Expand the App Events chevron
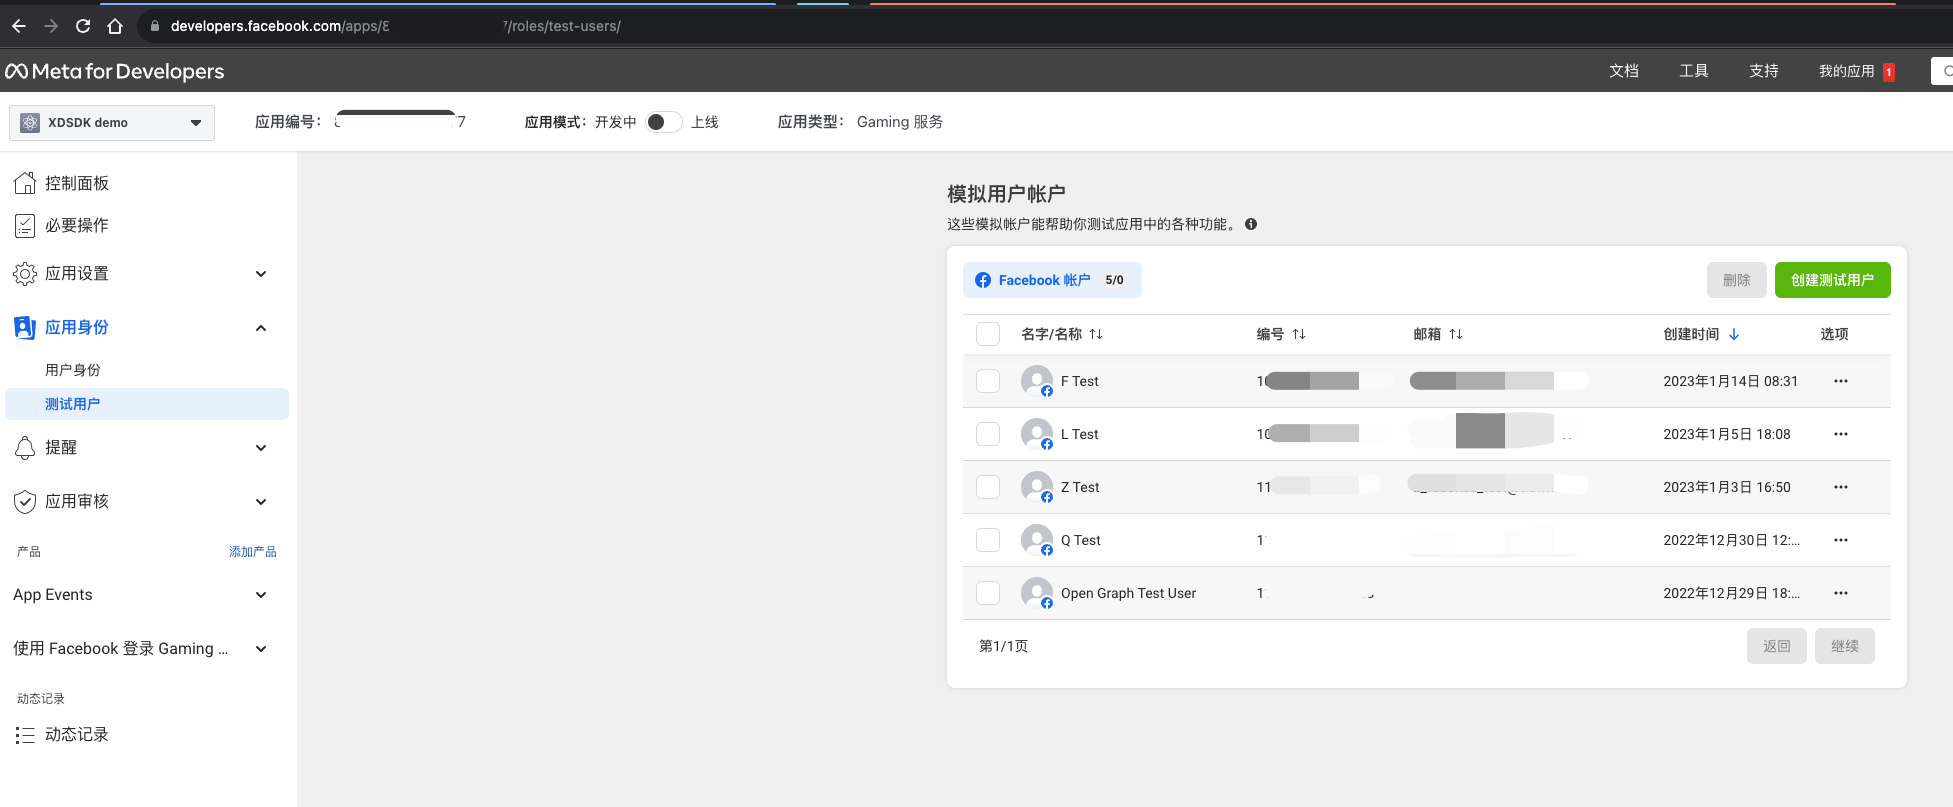 261,595
